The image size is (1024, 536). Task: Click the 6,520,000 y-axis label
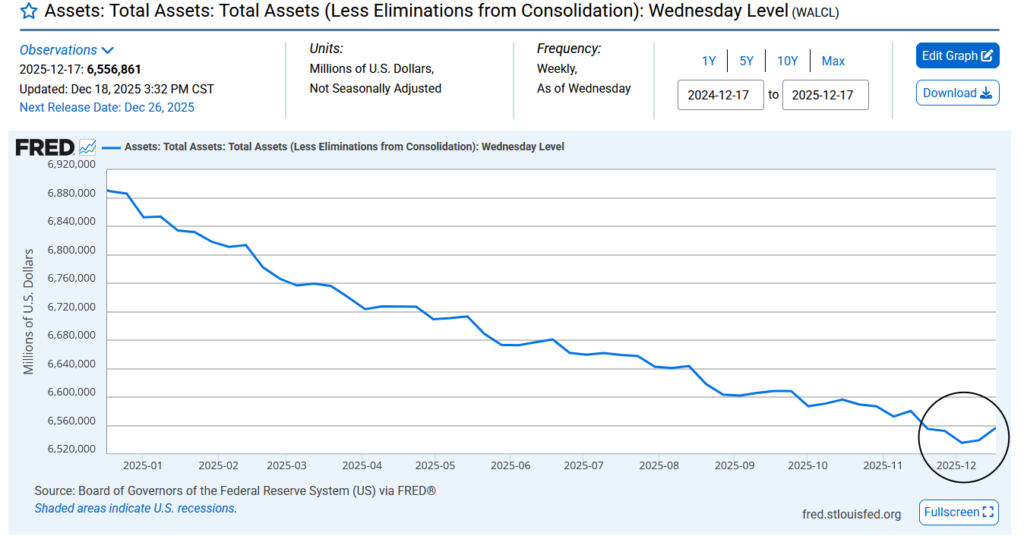[71, 449]
